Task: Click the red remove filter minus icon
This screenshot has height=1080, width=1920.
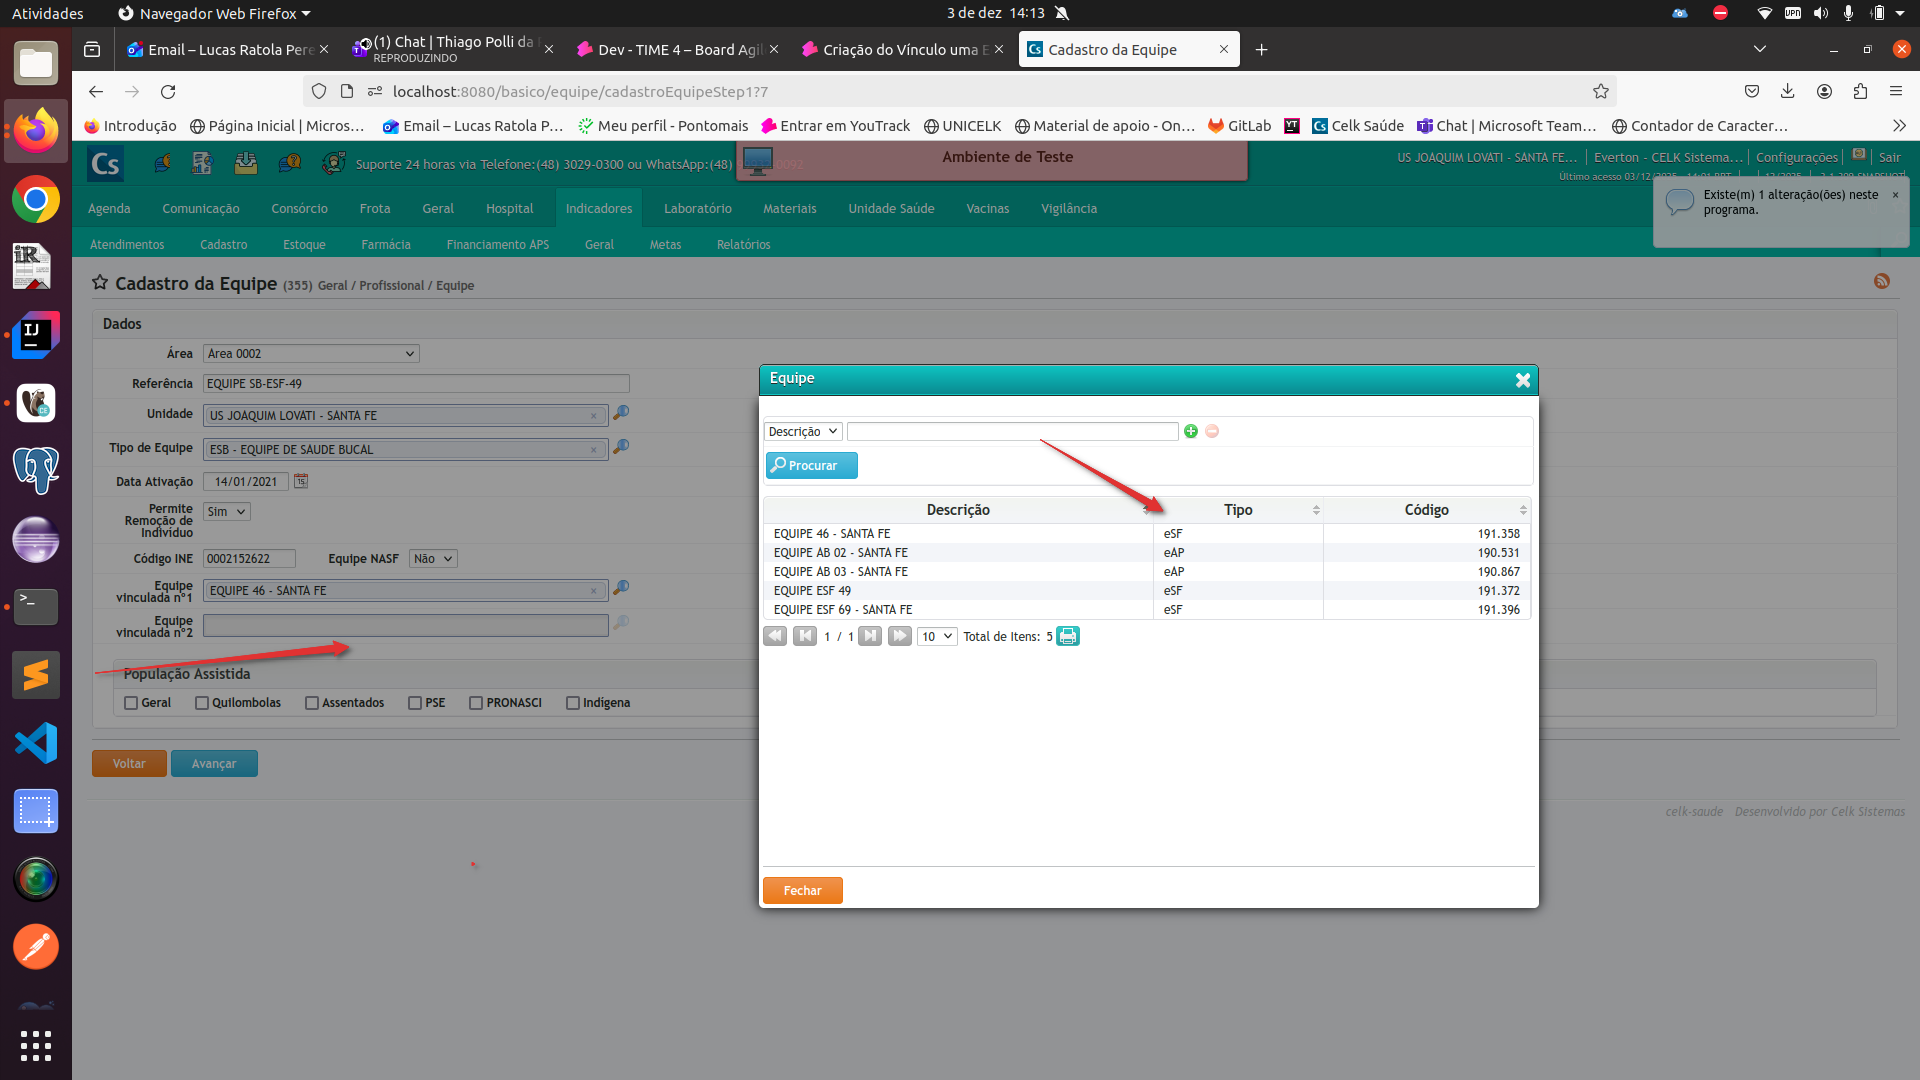Action: (1212, 431)
